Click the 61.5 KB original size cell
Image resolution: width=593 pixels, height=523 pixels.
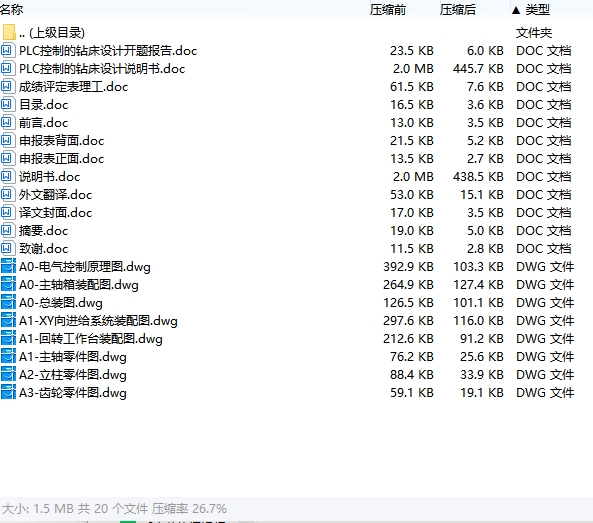tap(411, 87)
